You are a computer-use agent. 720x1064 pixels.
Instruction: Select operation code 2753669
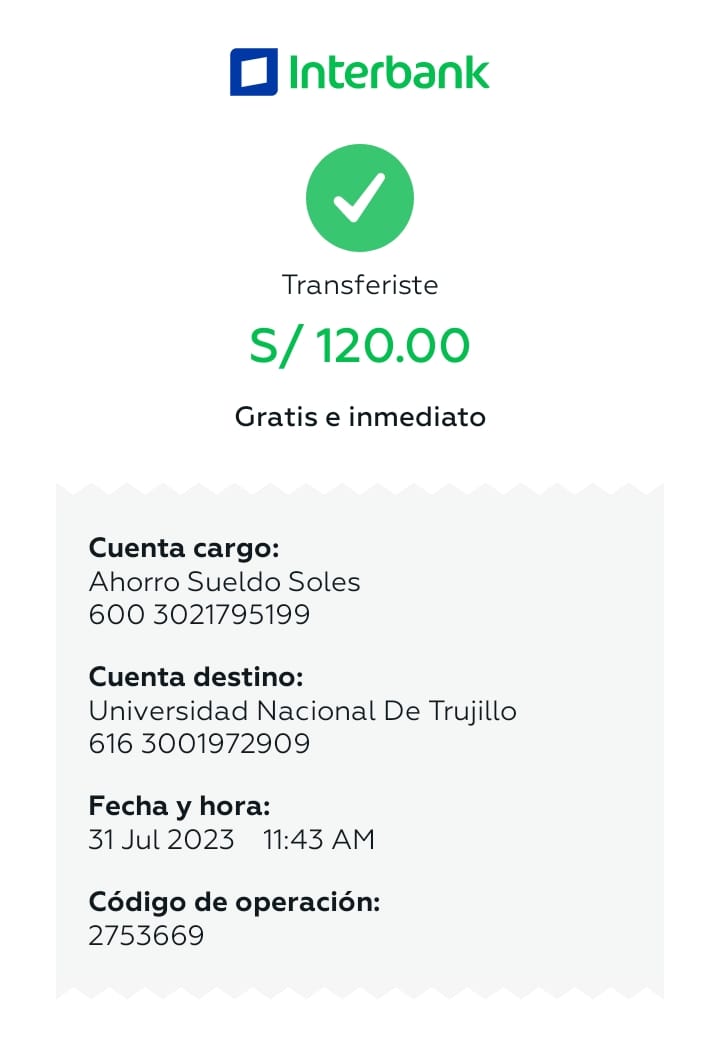(x=146, y=935)
